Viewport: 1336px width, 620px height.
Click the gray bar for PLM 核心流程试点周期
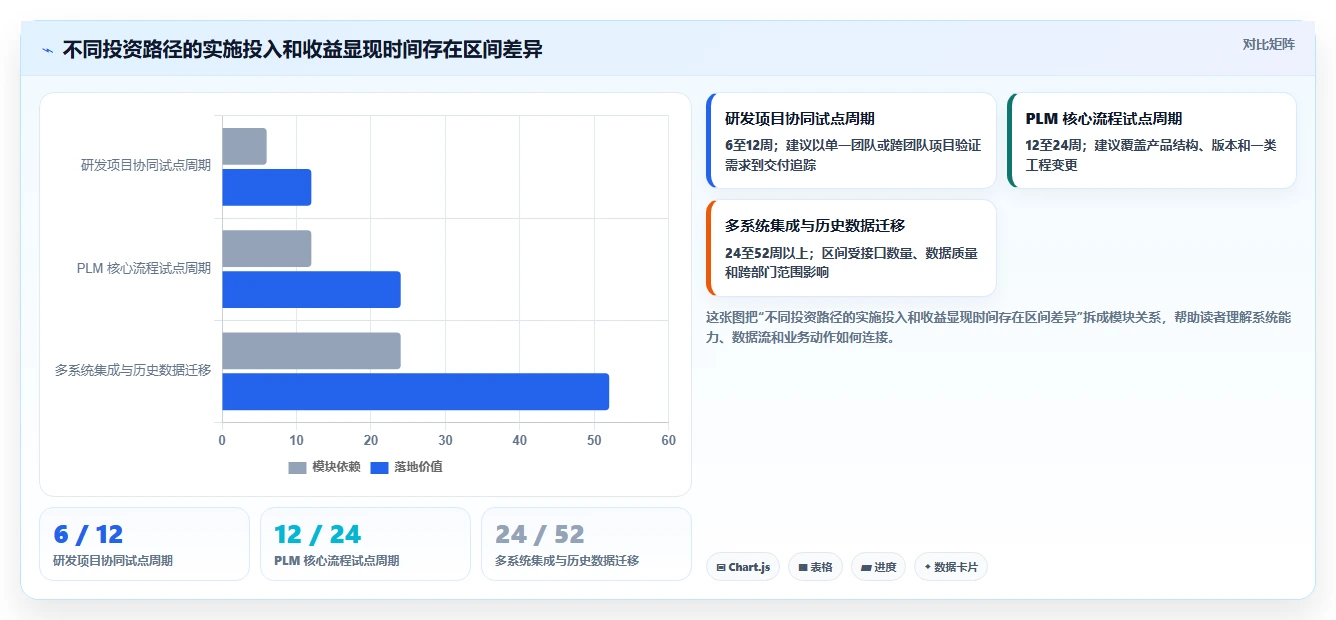(267, 249)
